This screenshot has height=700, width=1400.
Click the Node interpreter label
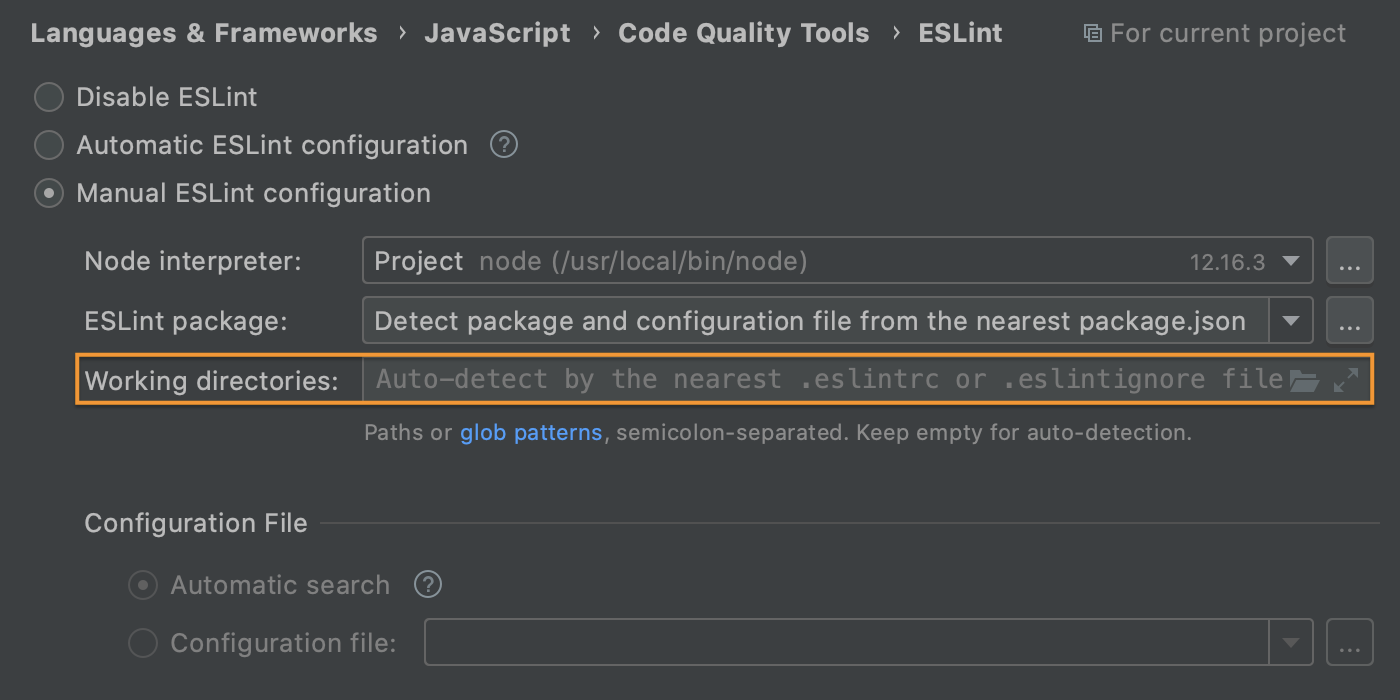[x=193, y=262]
